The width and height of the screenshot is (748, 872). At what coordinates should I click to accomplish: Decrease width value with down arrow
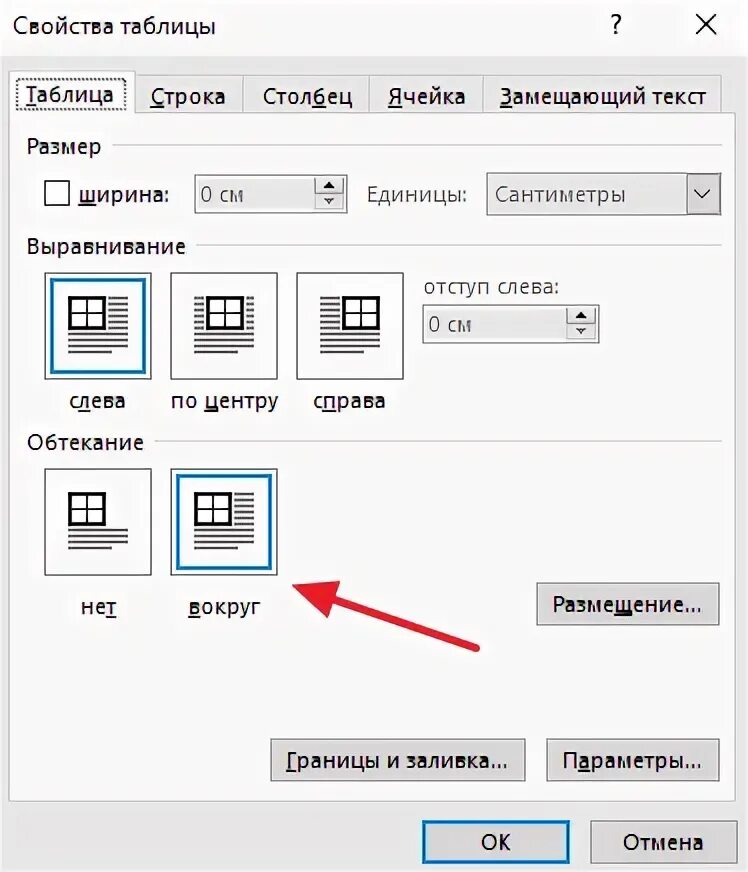click(x=329, y=201)
